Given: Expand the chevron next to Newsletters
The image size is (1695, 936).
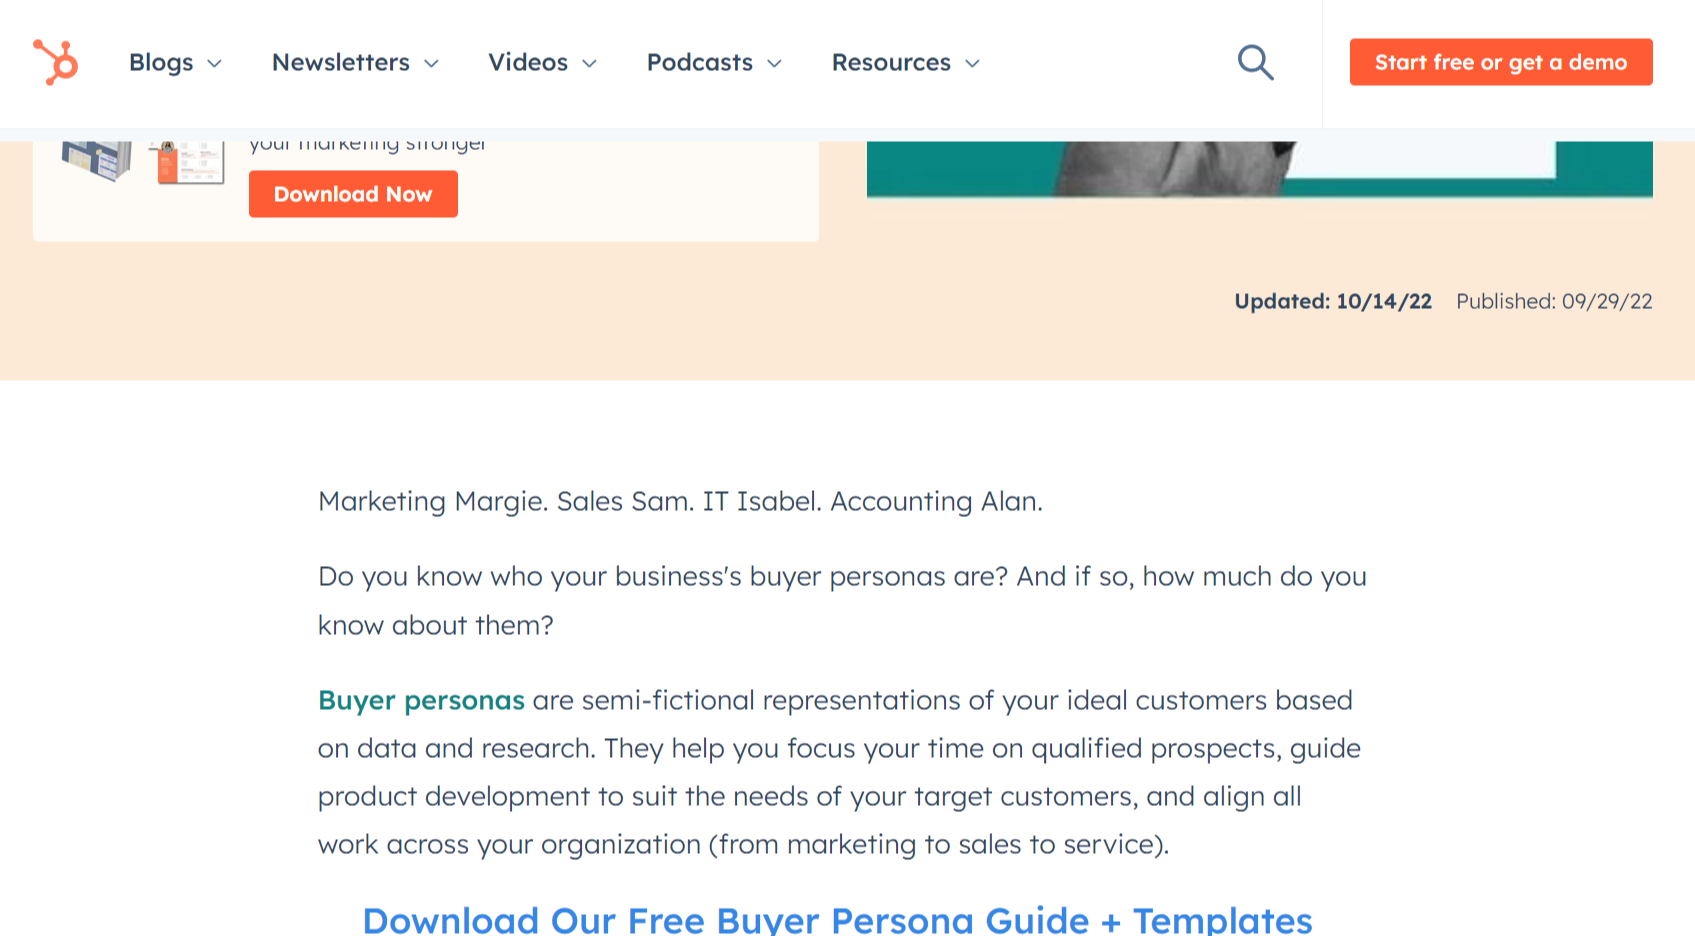Looking at the screenshot, I should (431, 64).
